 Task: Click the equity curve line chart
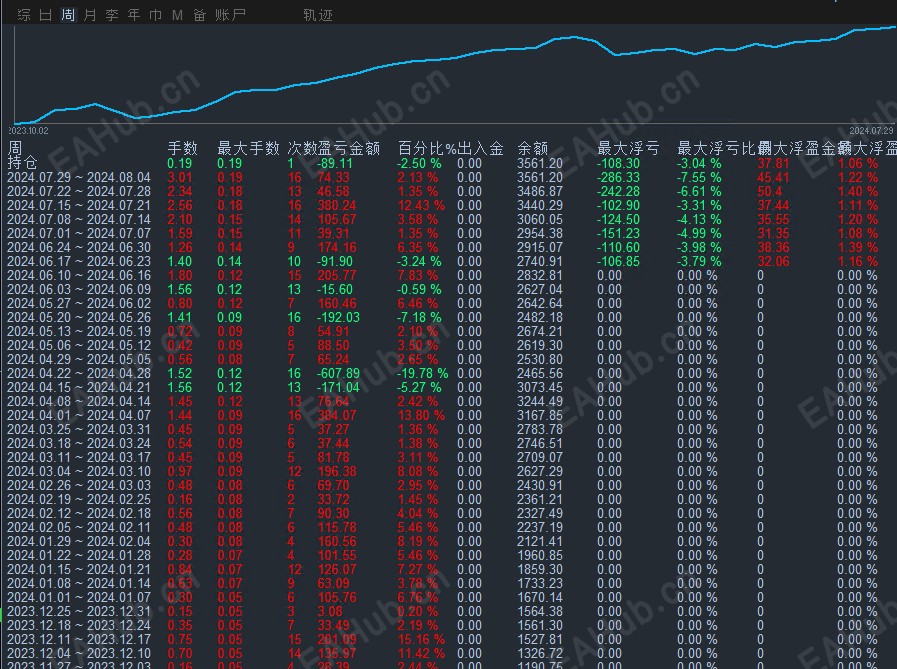point(455,73)
